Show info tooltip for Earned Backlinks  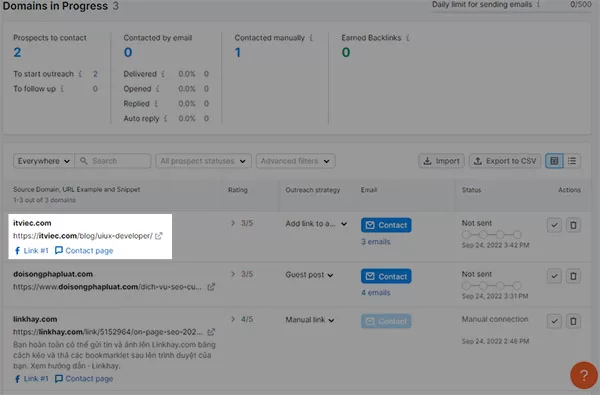(x=408, y=38)
